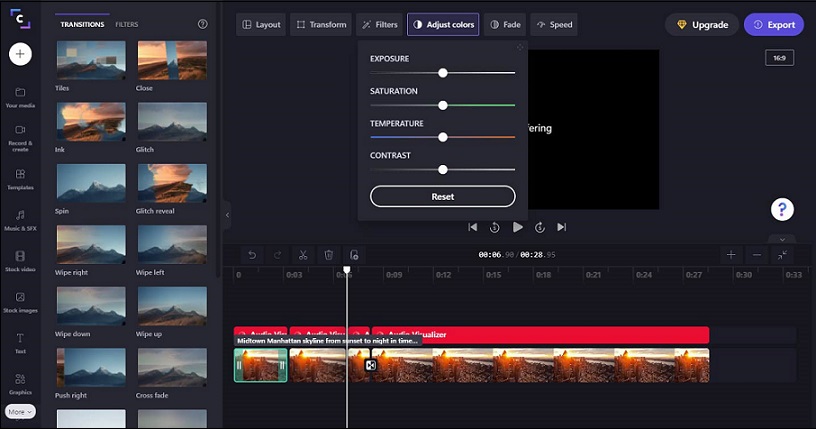Select the Wipe right transition

click(x=91, y=245)
